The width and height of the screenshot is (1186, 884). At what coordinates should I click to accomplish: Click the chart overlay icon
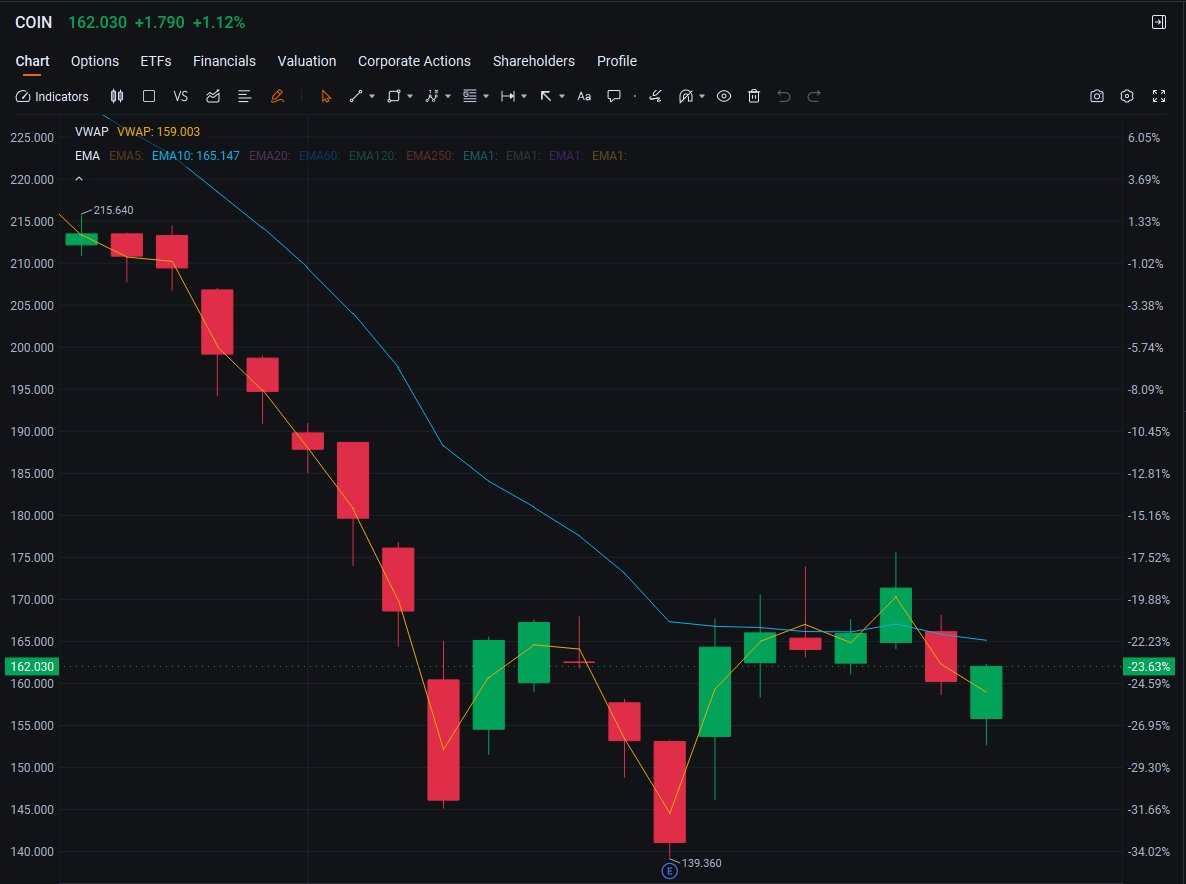click(x=213, y=96)
